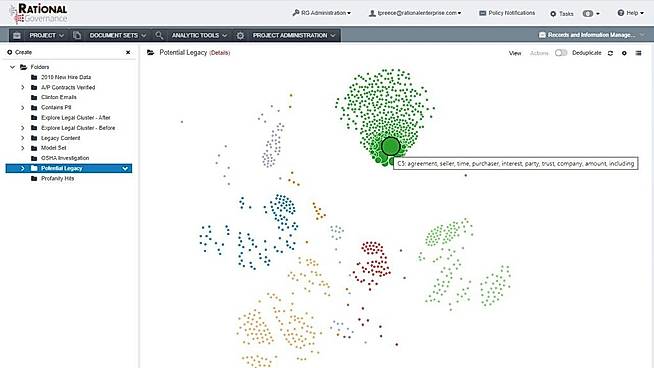Open the View menu in toolbar

515,53
